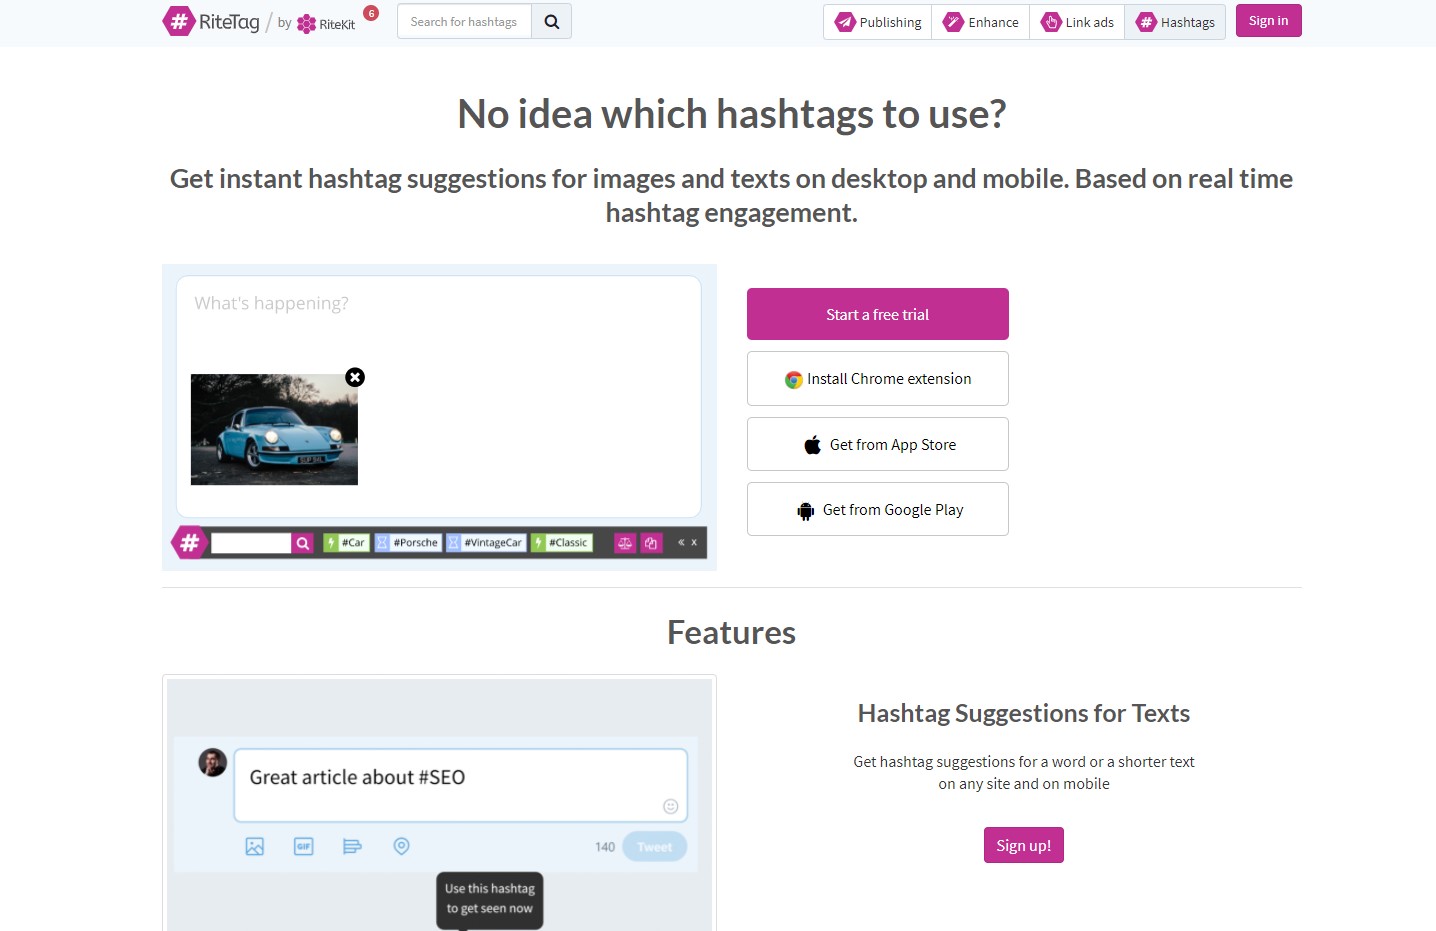This screenshot has width=1436, height=931.
Task: Select the #Porsche hashtag suggestion
Action: click(x=408, y=543)
